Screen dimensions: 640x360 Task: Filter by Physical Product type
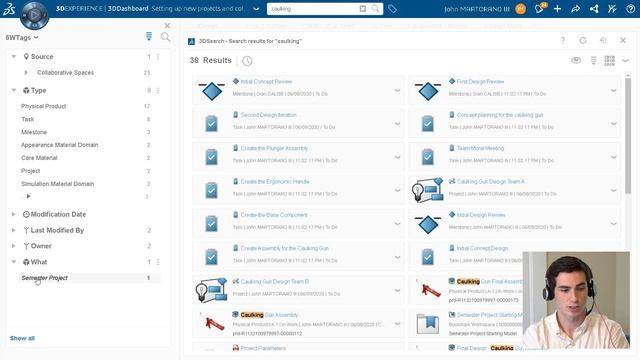pos(43,106)
